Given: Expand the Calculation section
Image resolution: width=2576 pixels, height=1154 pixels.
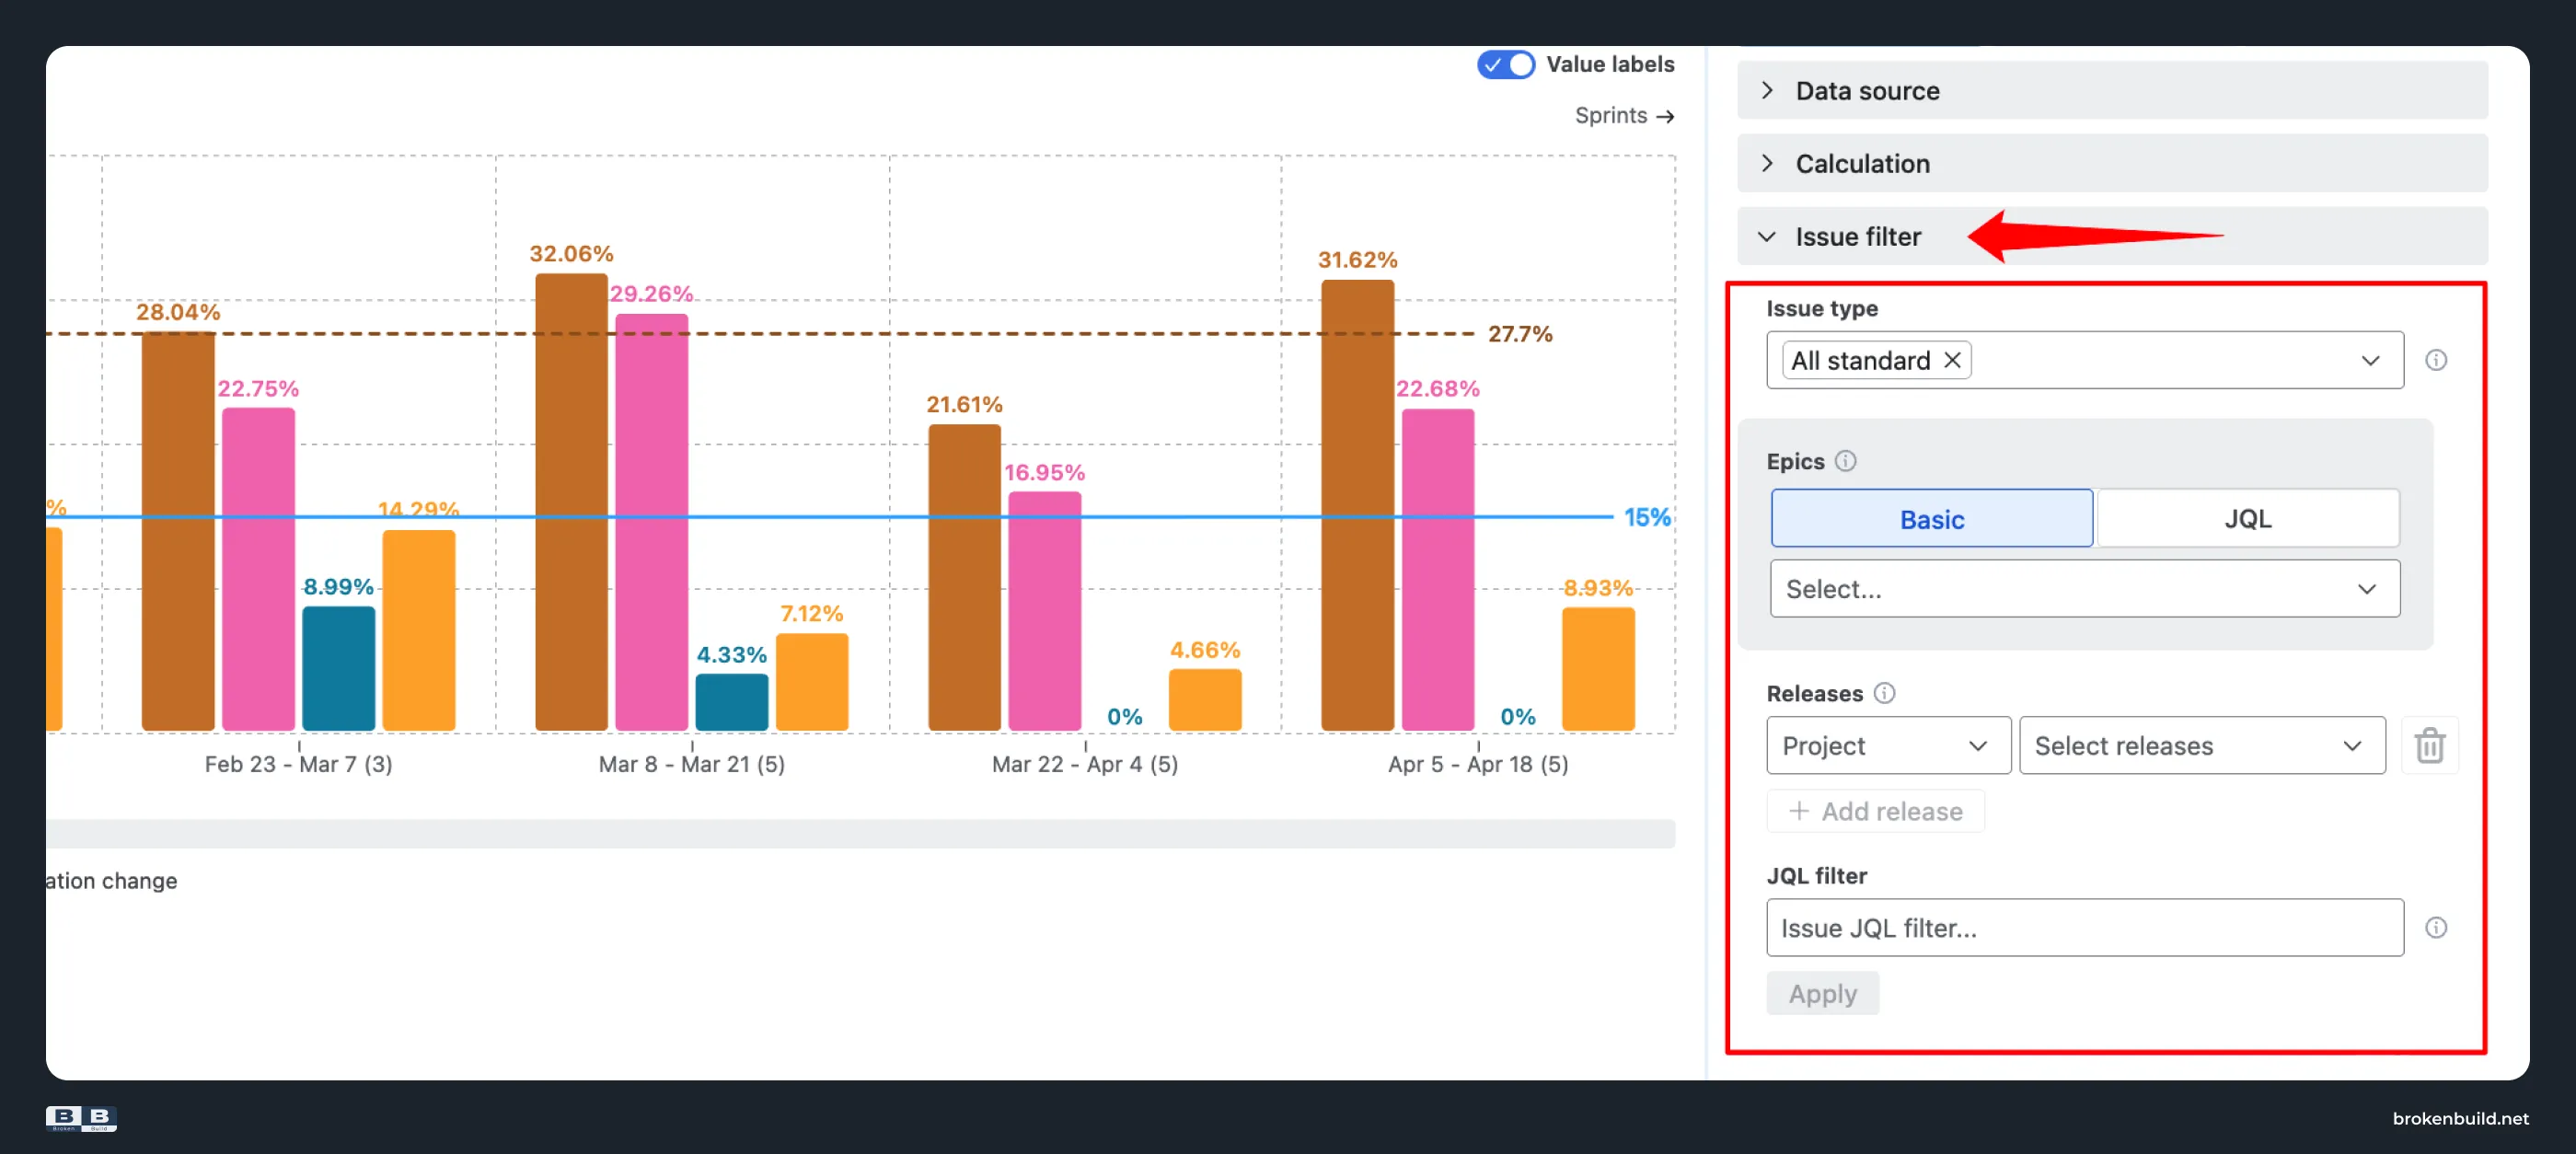Looking at the screenshot, I should pos(2112,163).
